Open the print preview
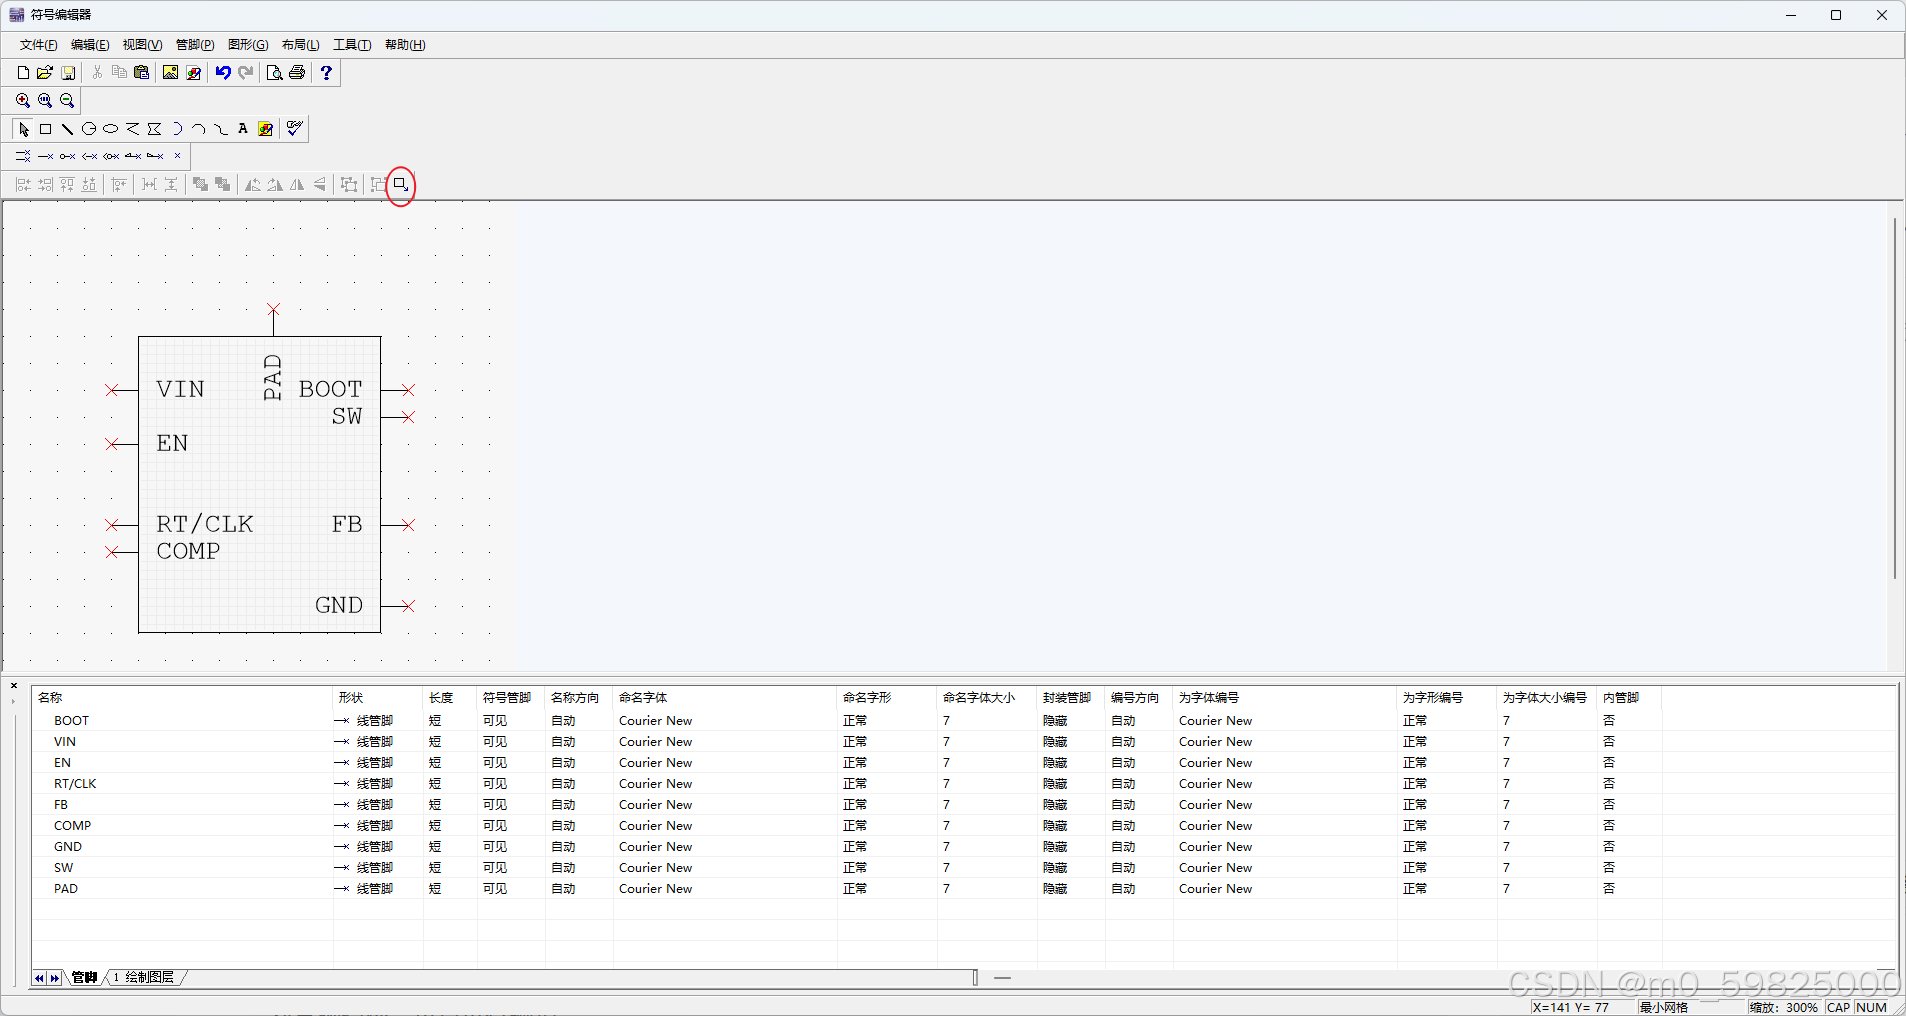Viewport: 1906px width, 1016px height. 273,72
